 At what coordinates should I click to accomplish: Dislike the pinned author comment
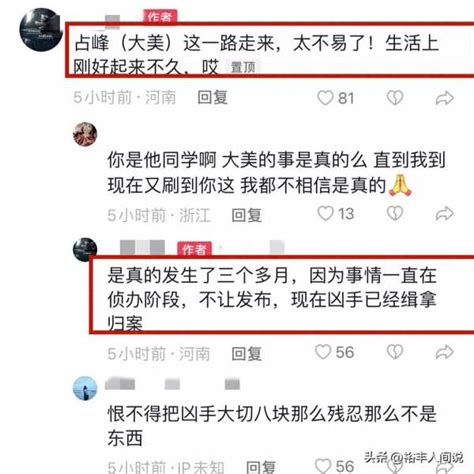(x=395, y=98)
